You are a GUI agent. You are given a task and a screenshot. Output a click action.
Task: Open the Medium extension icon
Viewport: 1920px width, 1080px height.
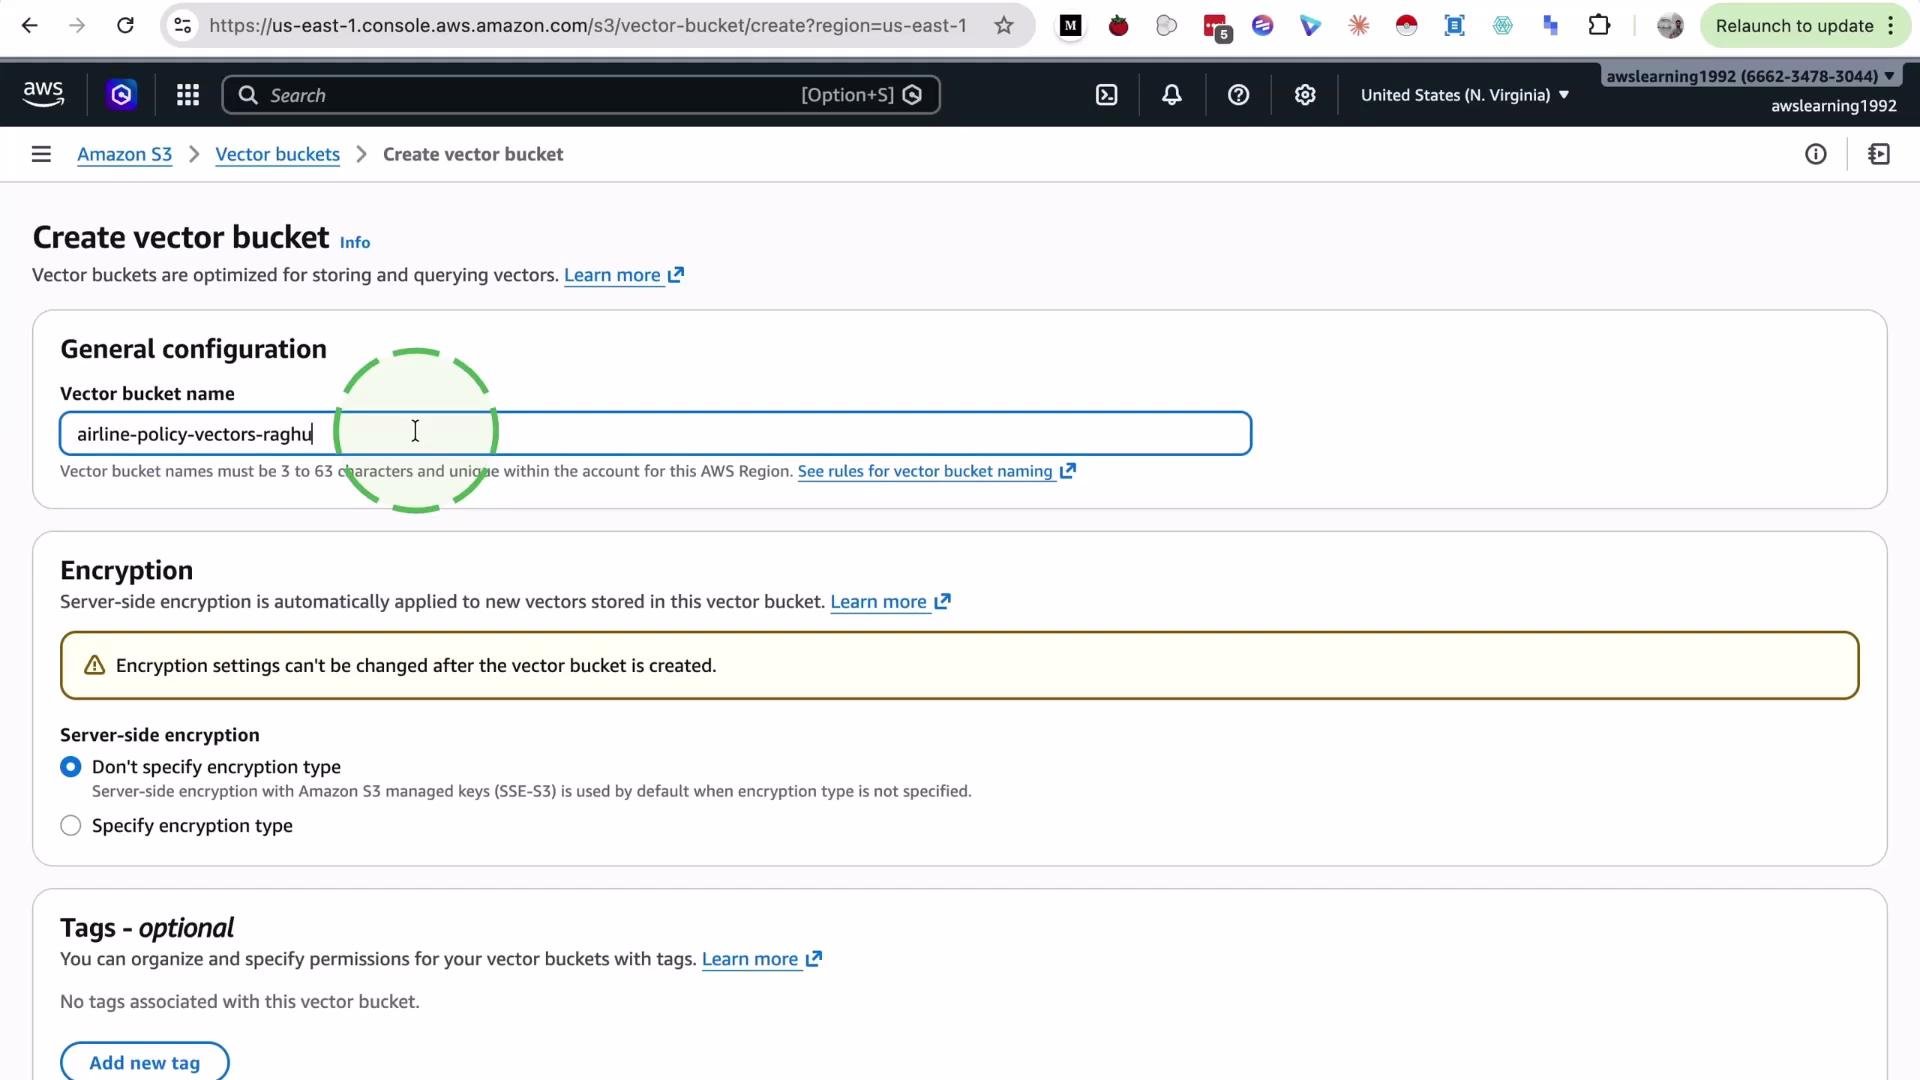[x=1070, y=26]
